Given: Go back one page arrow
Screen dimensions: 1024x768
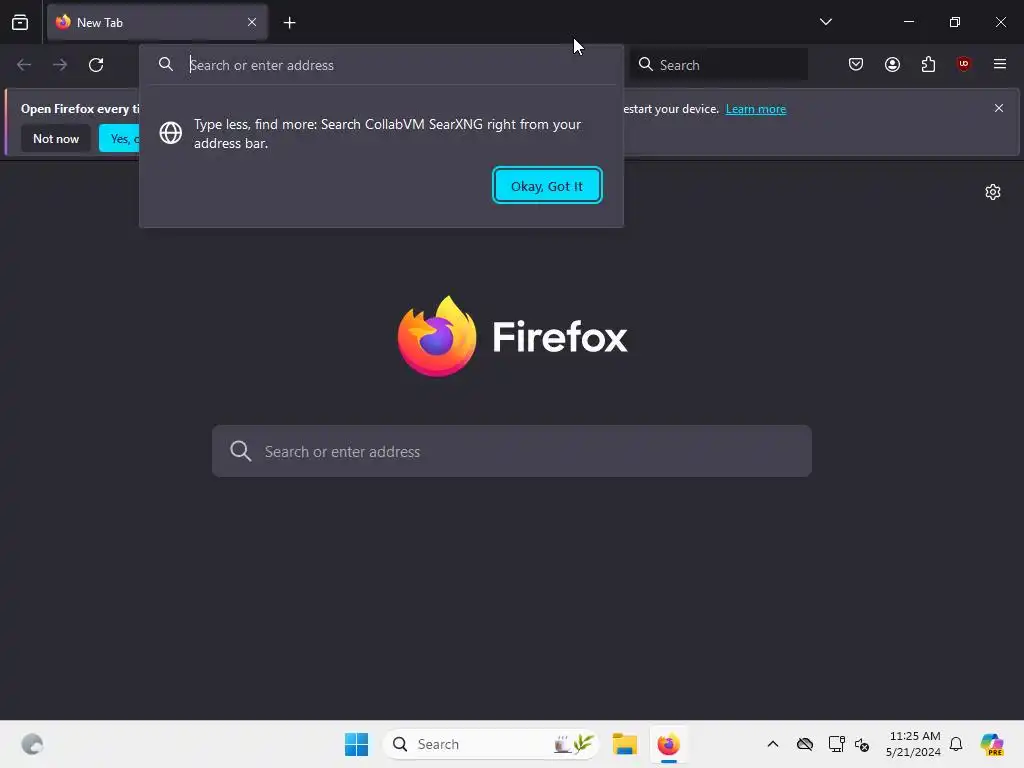Looking at the screenshot, I should point(24,65).
